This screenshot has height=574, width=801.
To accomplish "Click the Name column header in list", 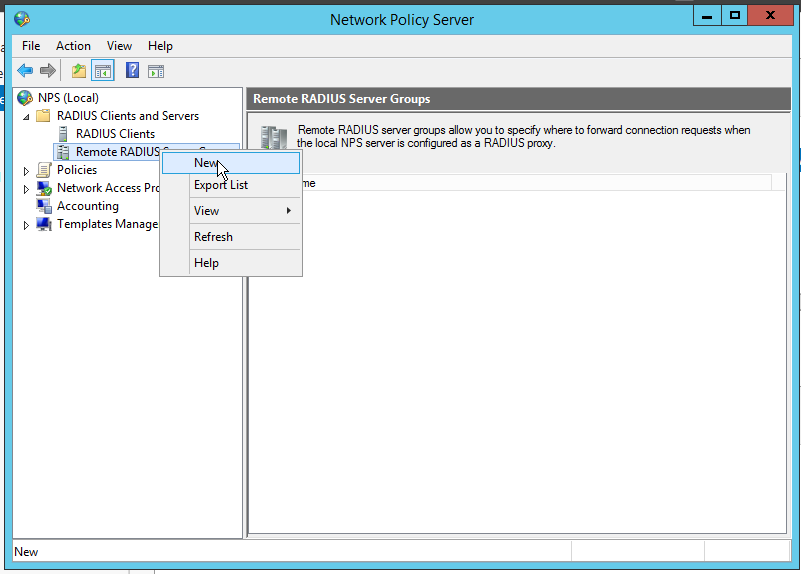I will tap(536, 183).
